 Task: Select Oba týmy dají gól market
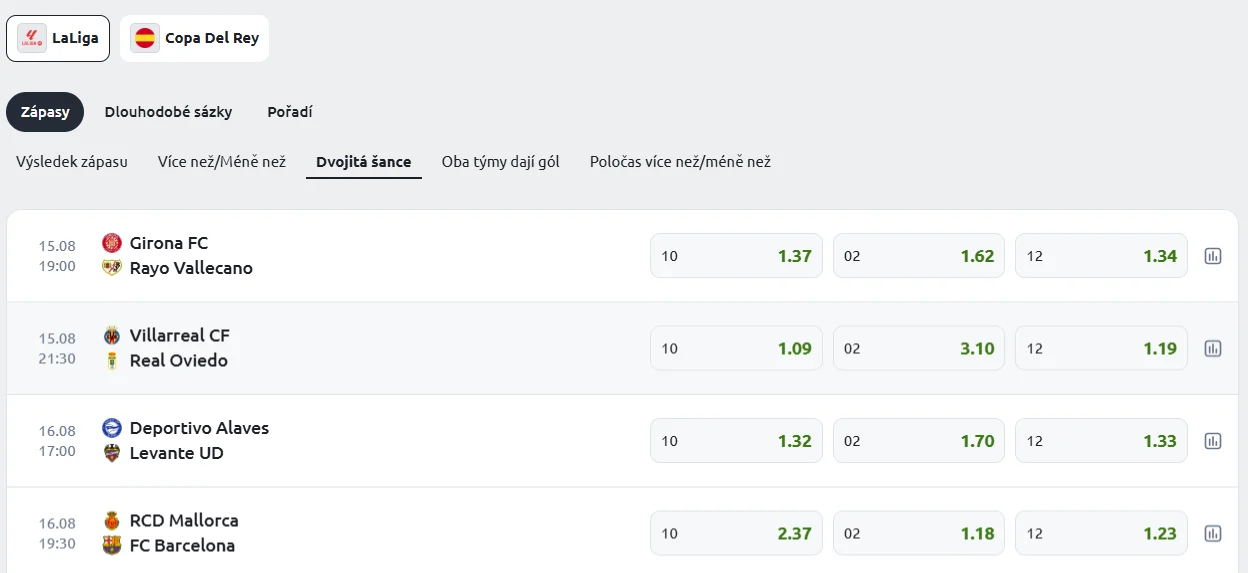[500, 162]
